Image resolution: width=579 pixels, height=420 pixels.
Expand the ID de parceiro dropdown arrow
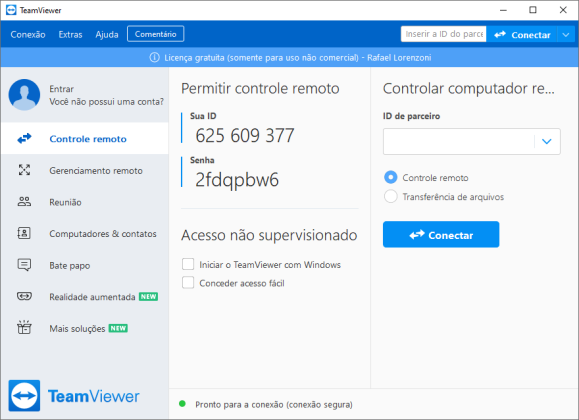click(547, 141)
